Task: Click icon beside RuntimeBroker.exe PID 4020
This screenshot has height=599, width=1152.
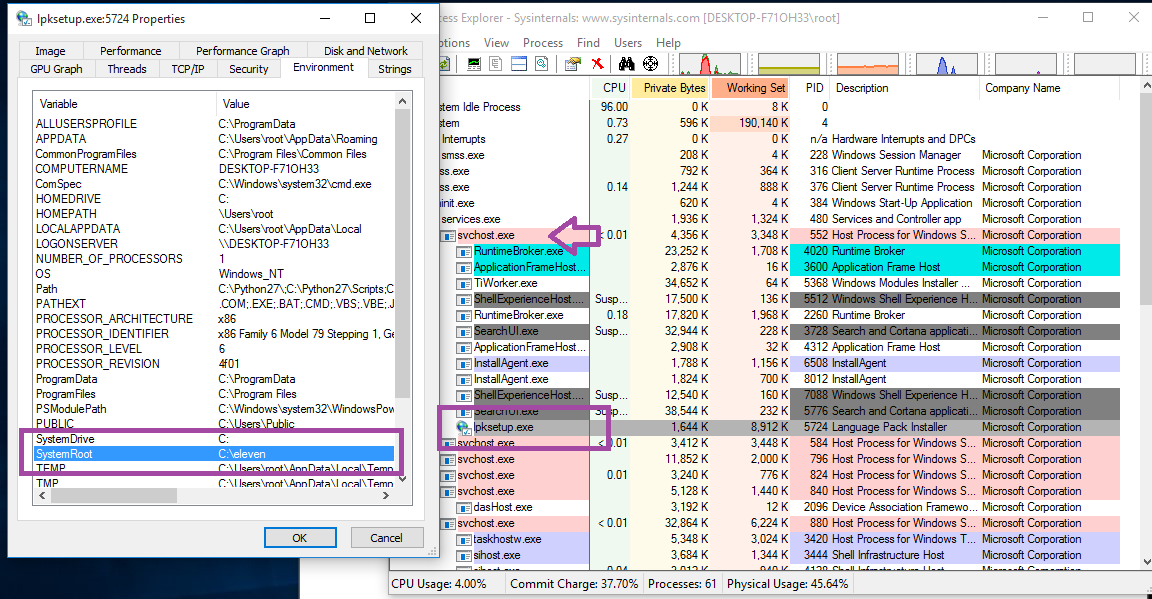Action: (x=463, y=251)
